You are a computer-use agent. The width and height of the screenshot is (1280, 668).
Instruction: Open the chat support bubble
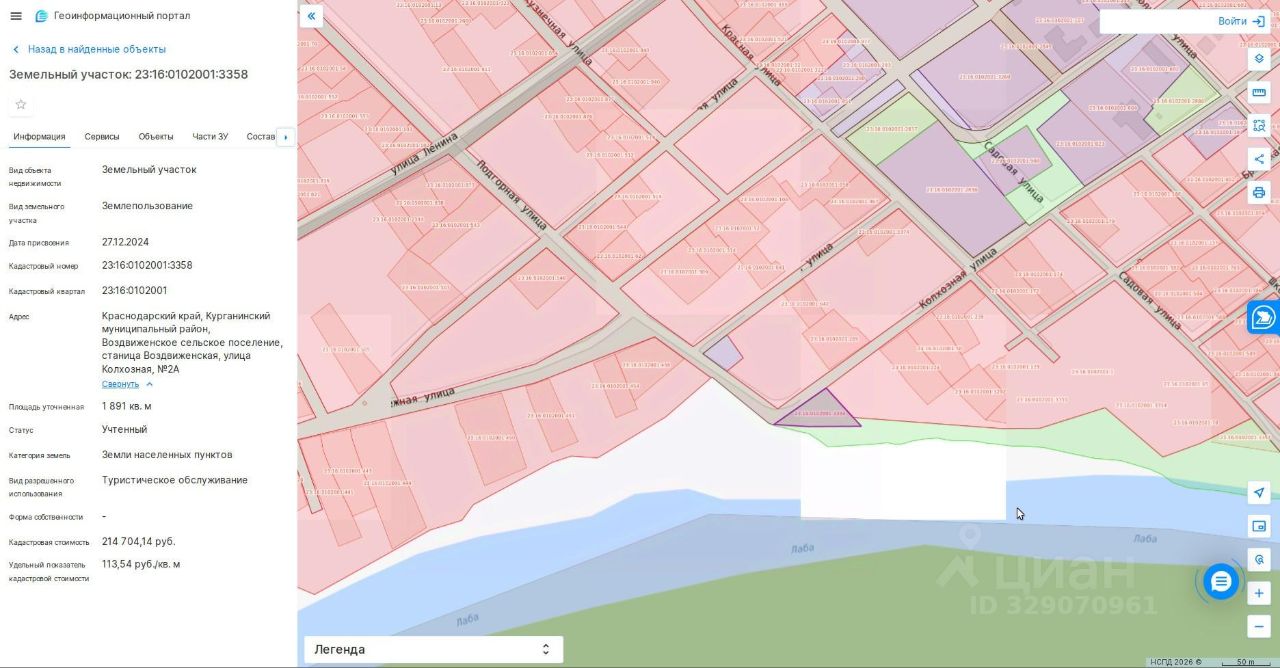[x=1221, y=581]
